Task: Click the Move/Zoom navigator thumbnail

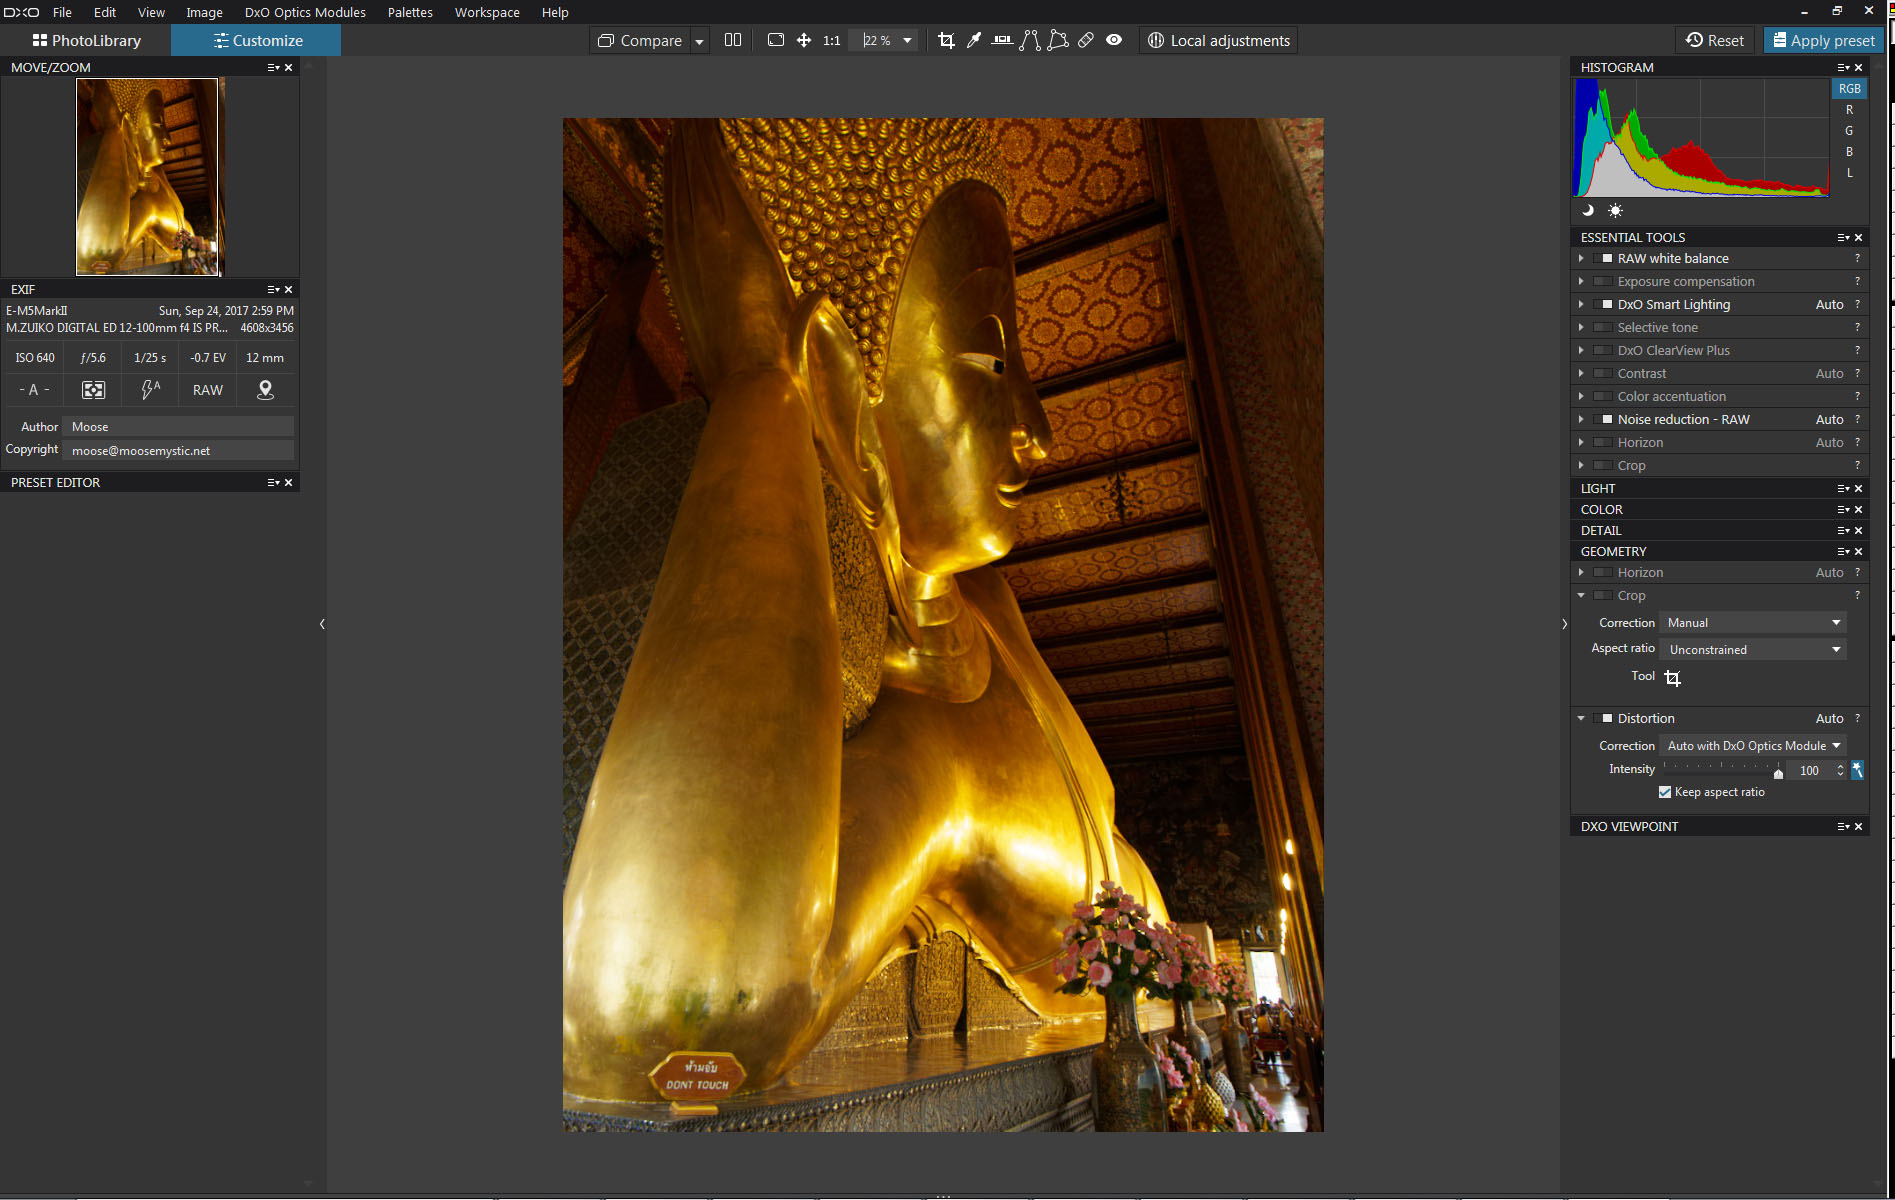Action: [149, 177]
